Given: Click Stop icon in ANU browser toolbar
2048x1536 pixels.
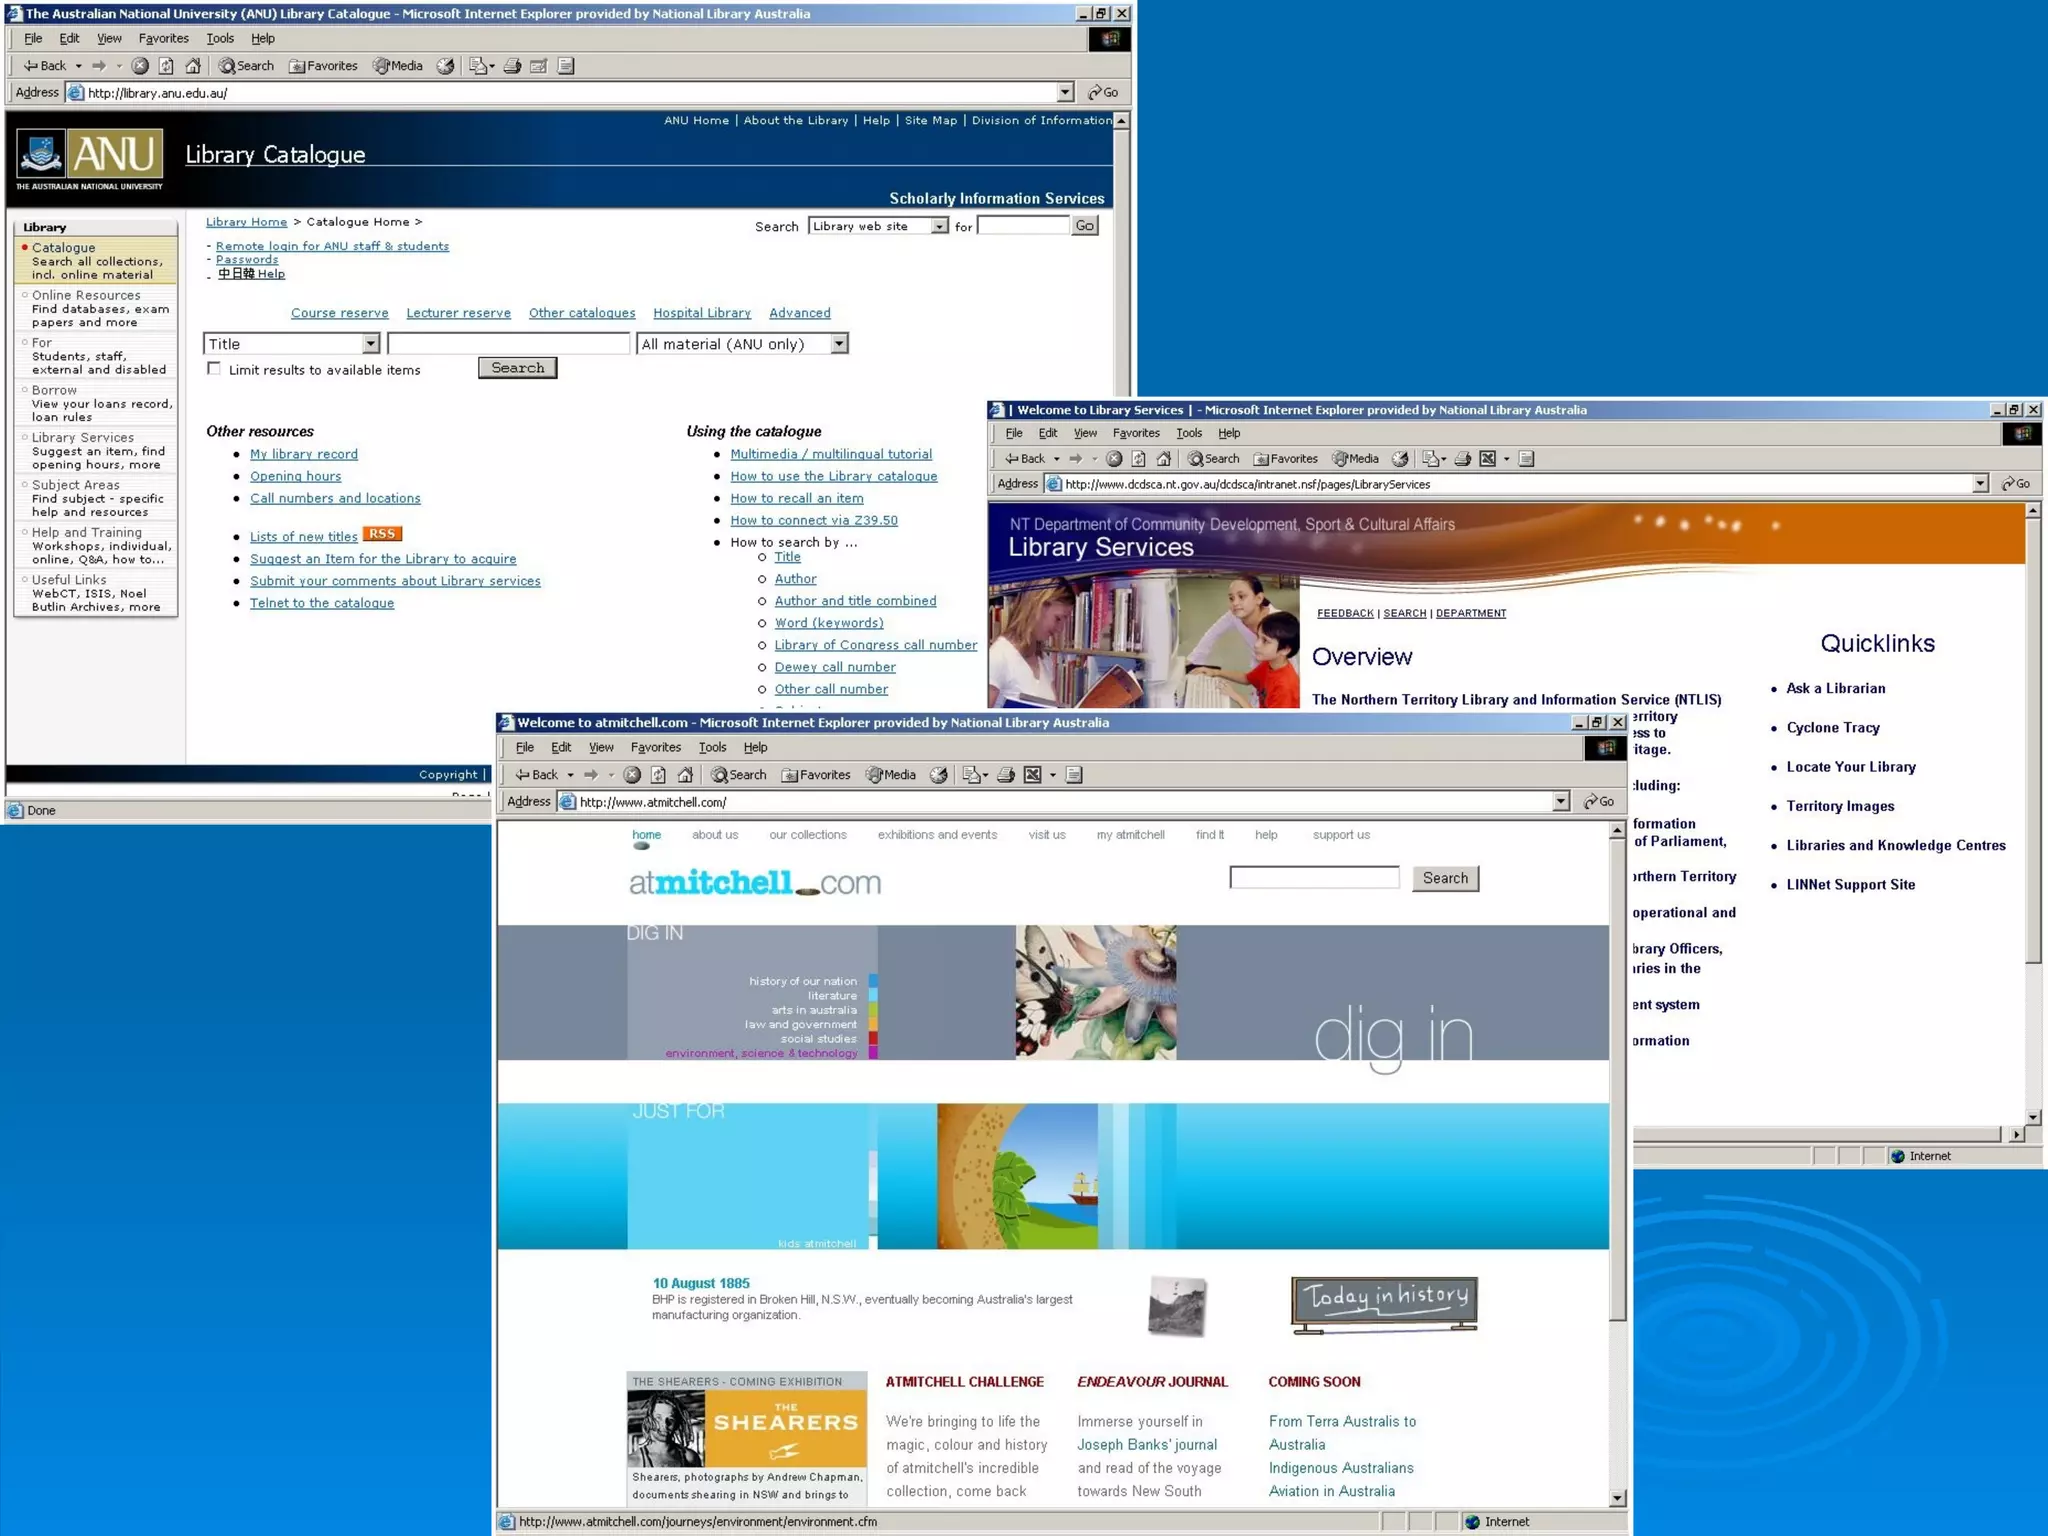Looking at the screenshot, I should click(140, 66).
